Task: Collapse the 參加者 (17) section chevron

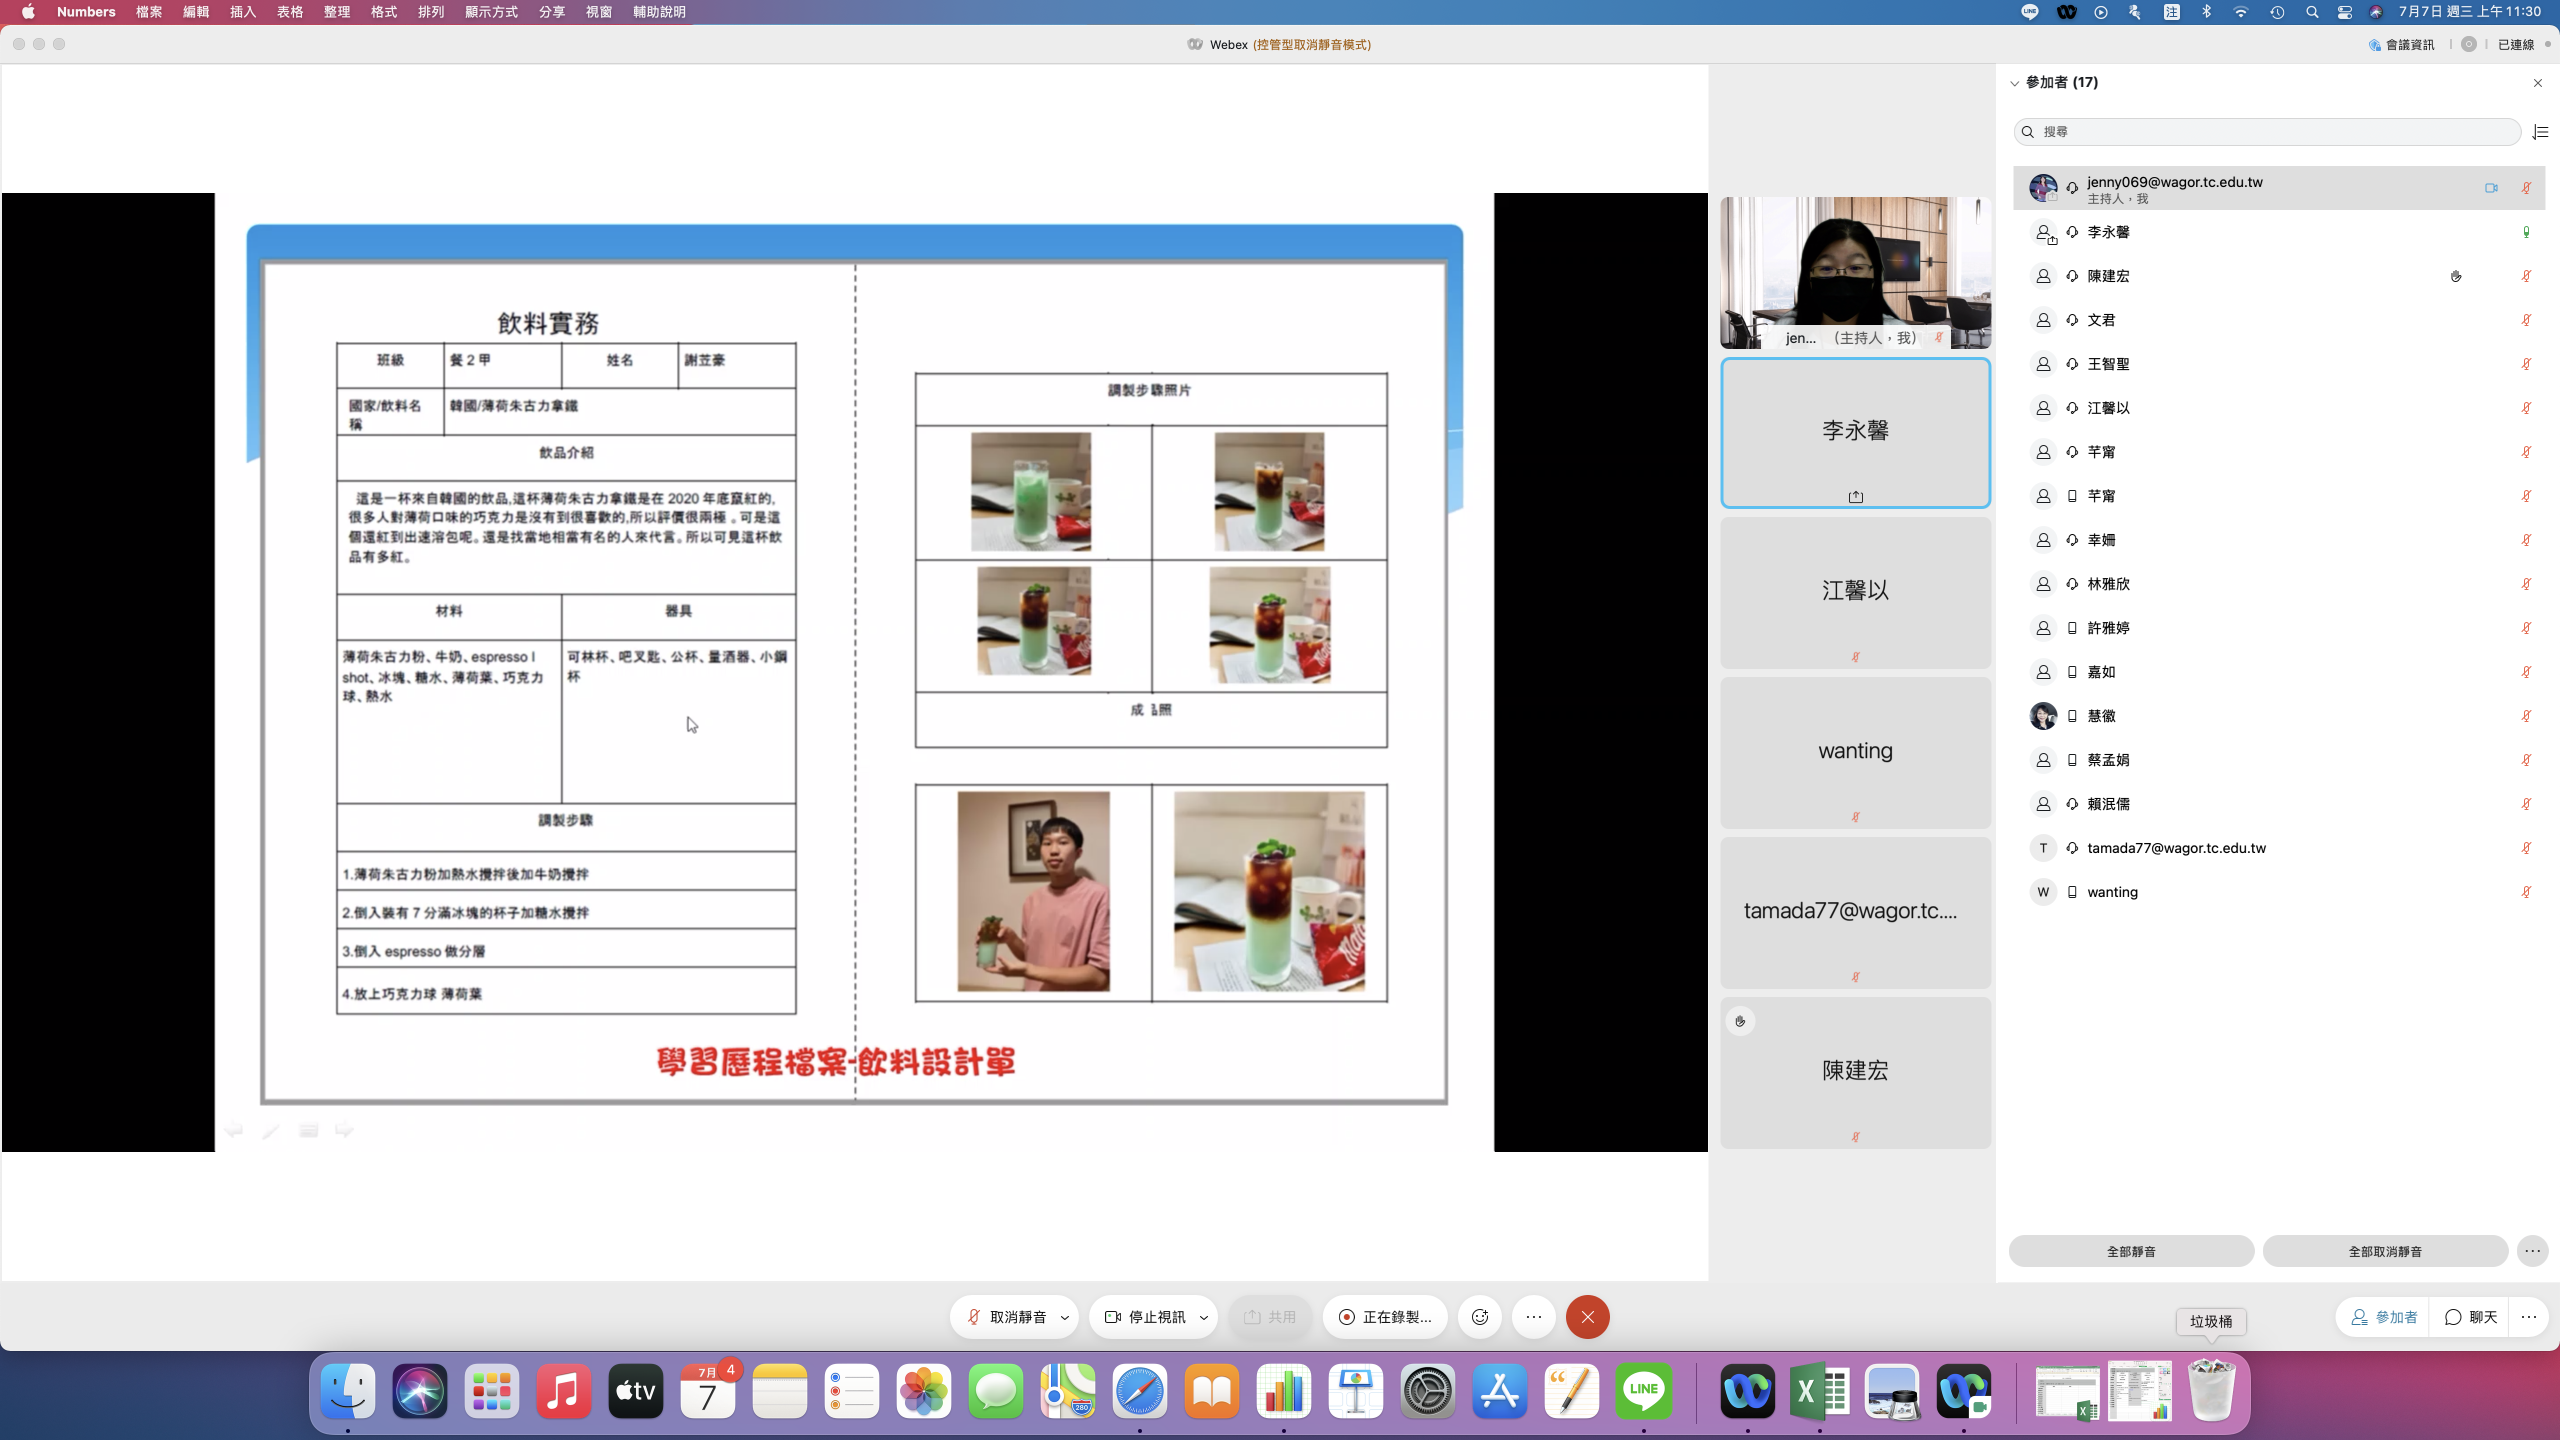Action: 2015,83
